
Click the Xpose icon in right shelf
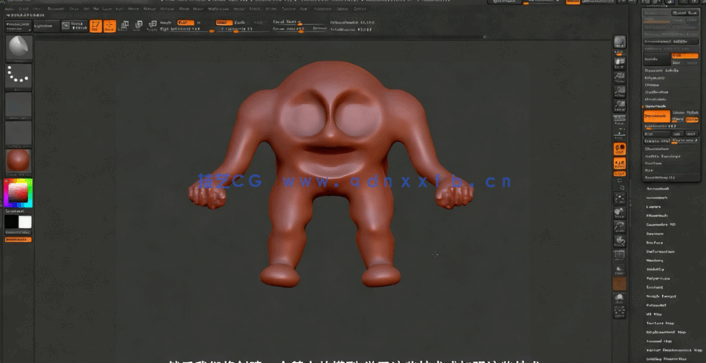(620, 312)
